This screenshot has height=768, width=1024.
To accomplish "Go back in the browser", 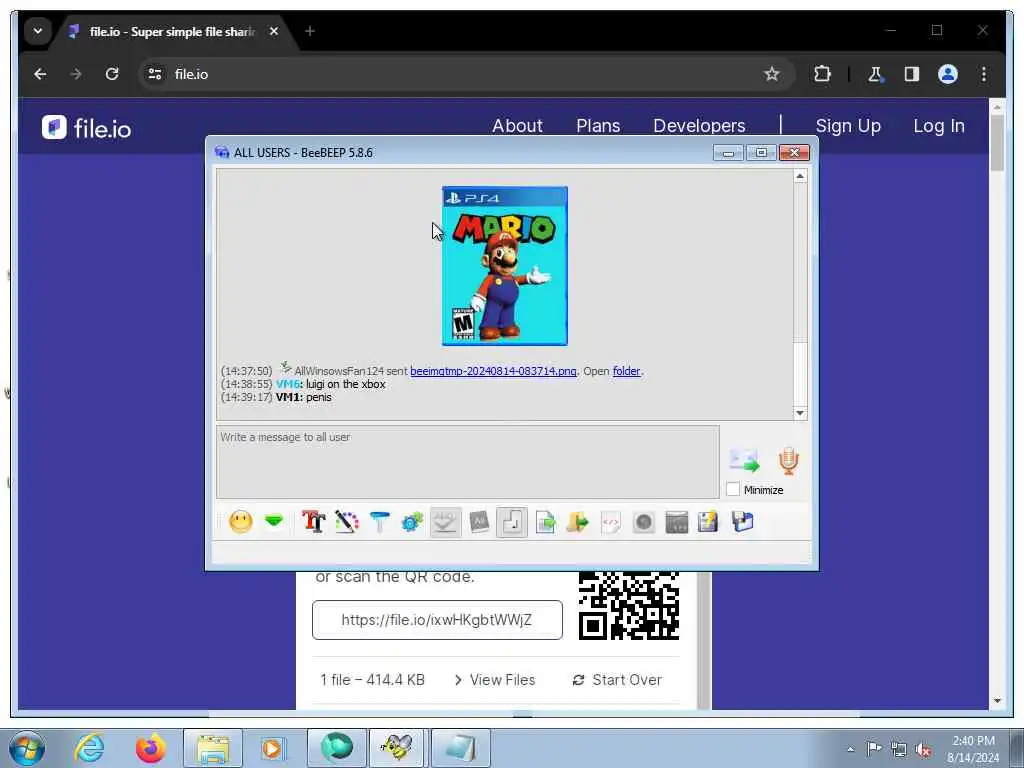I will (40, 74).
